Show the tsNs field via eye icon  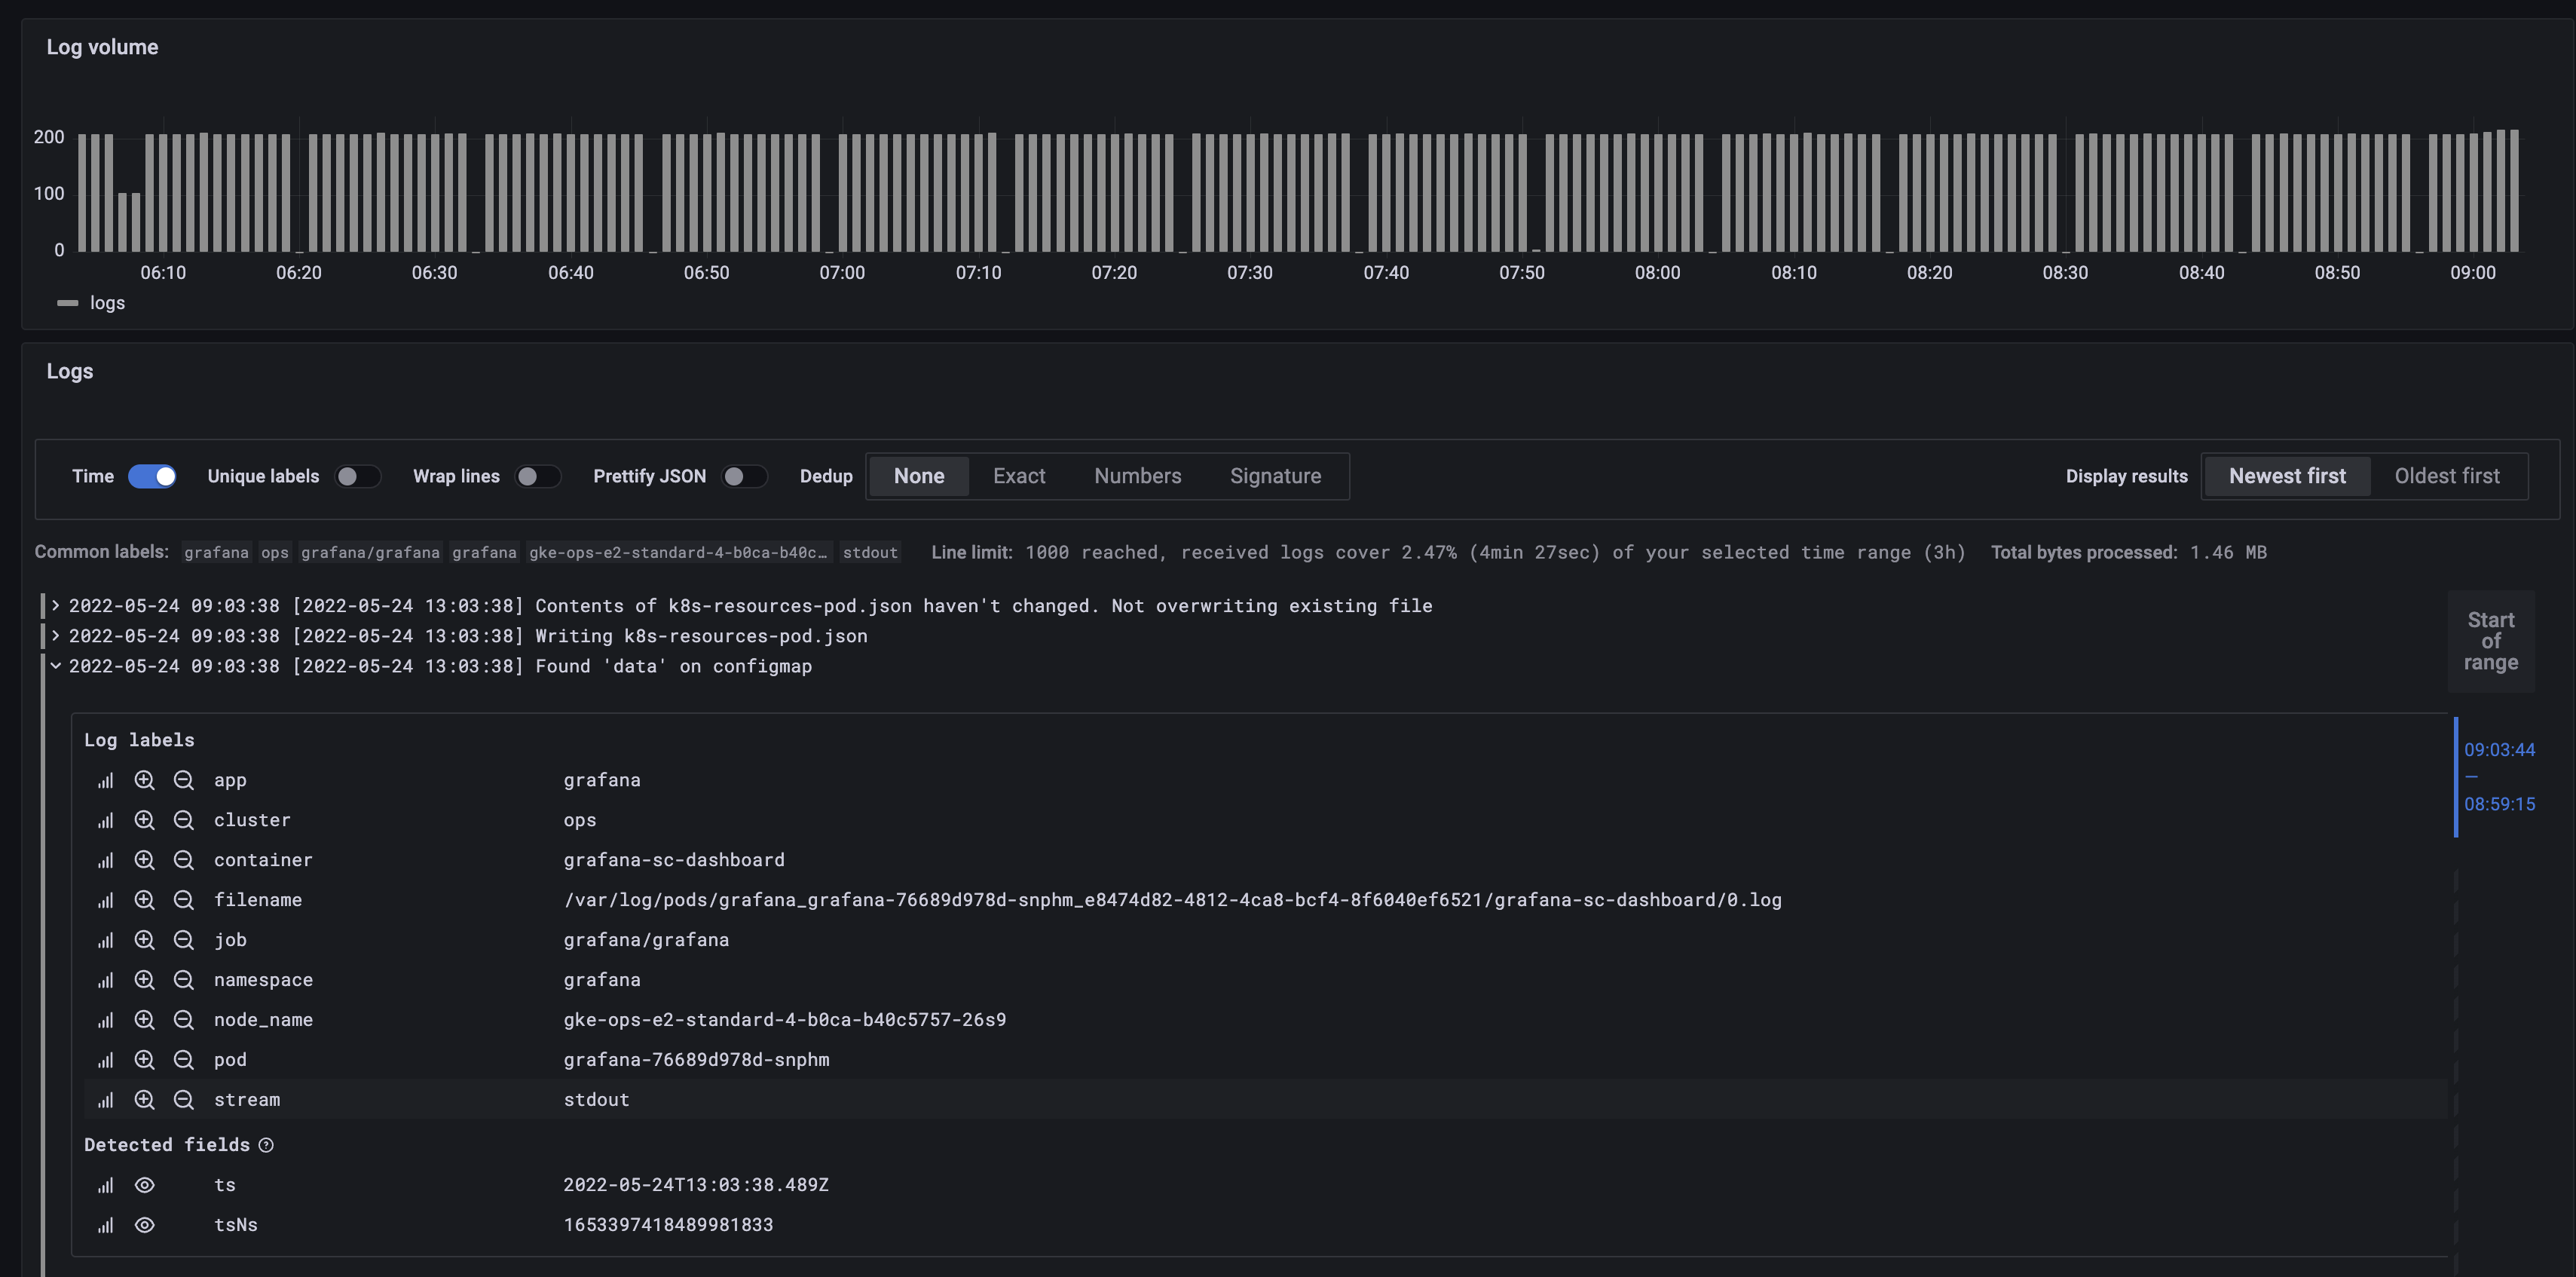point(145,1225)
